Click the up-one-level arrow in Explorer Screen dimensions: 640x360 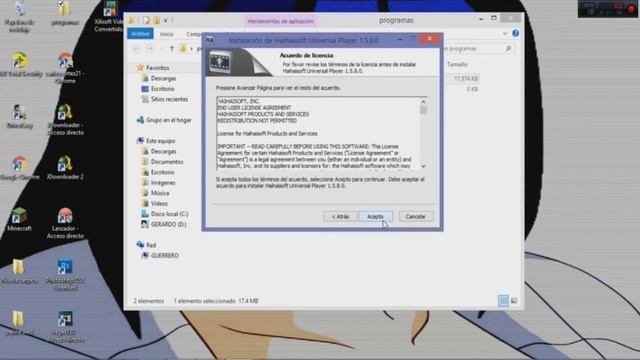172,49
